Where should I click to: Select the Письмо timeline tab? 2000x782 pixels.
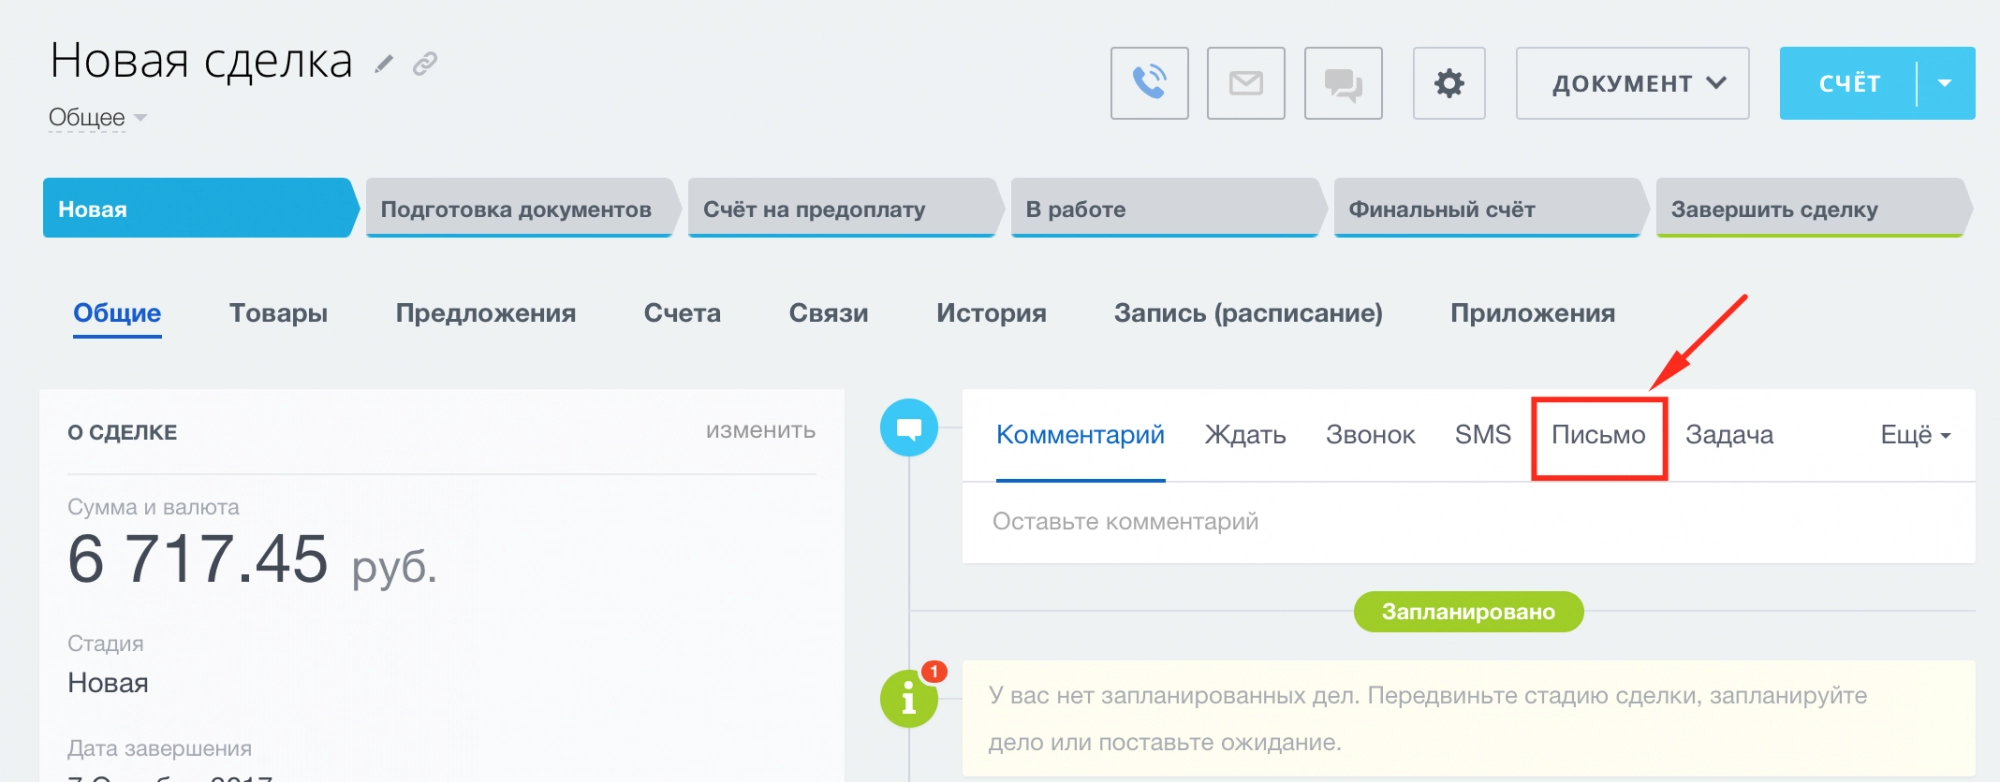(x=1598, y=435)
